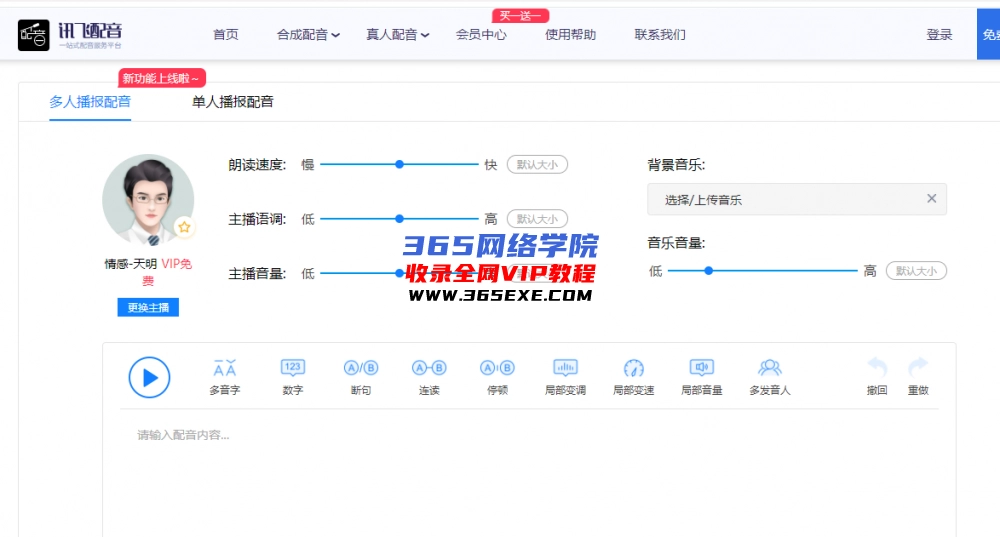
Task: Open the 局部变调 local pitch tool
Action: coord(565,368)
